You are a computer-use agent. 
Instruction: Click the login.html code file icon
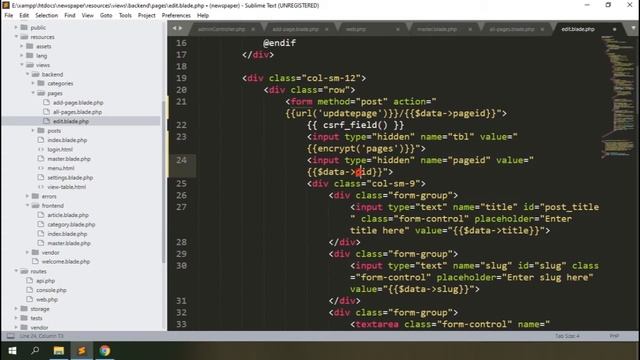click(41, 149)
